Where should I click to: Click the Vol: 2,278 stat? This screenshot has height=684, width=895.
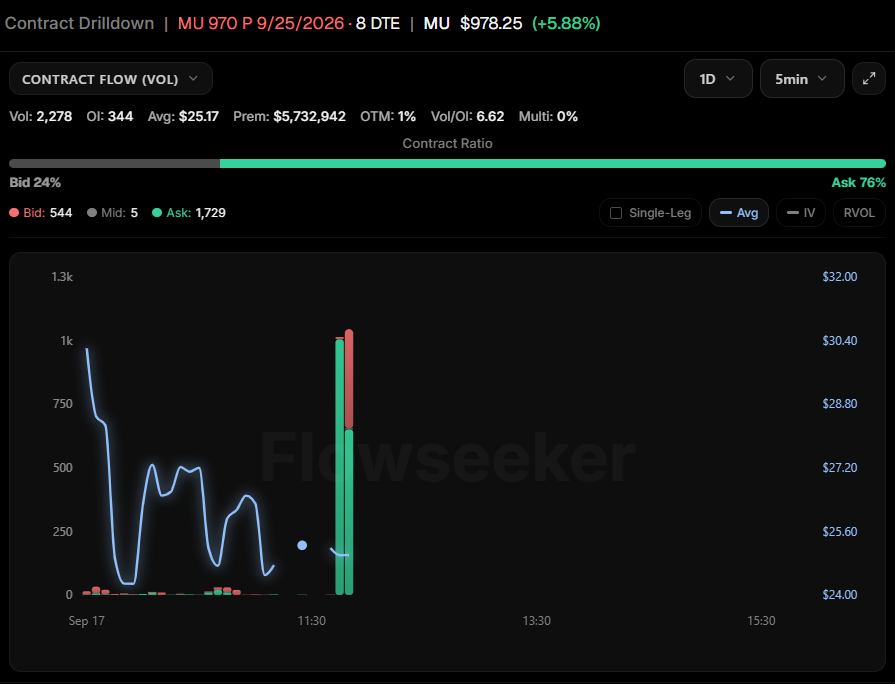tap(41, 116)
